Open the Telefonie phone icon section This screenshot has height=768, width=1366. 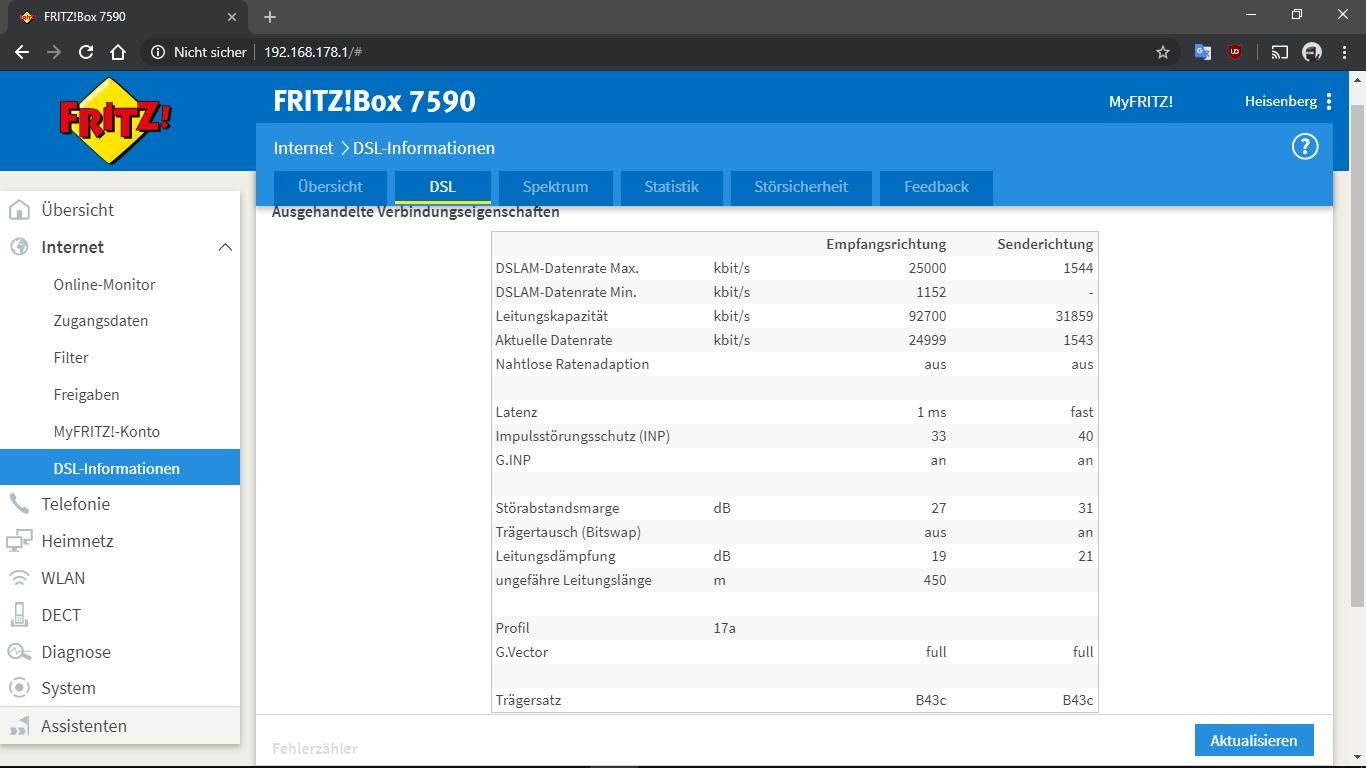click(x=19, y=504)
